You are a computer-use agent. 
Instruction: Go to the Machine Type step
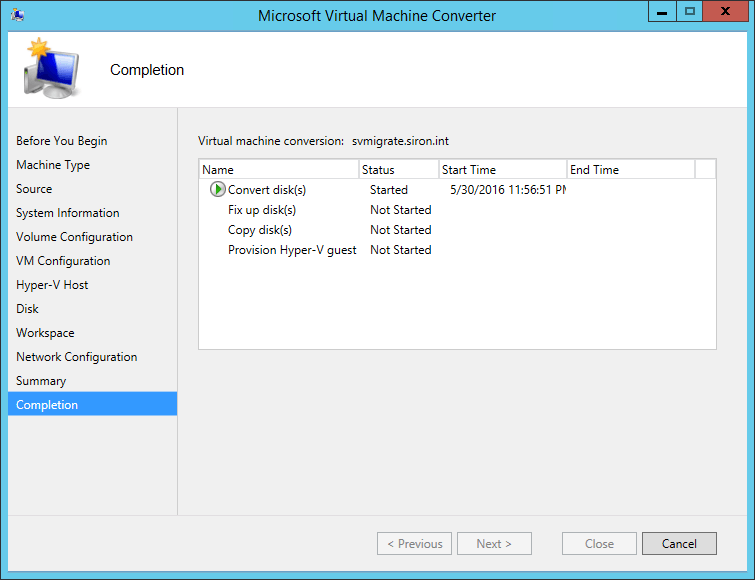53,165
